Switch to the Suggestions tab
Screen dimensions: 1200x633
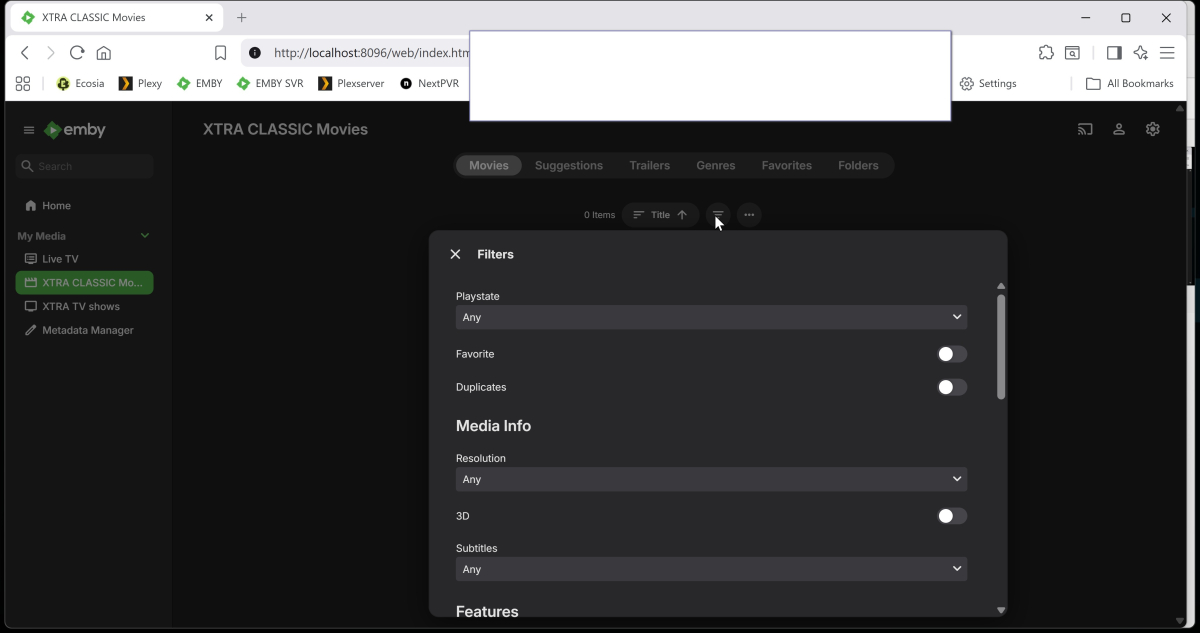pos(569,166)
